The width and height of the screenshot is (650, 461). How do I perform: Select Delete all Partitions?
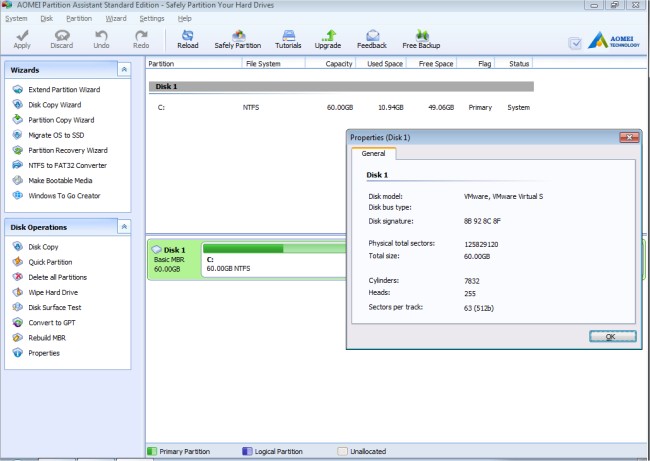58,277
